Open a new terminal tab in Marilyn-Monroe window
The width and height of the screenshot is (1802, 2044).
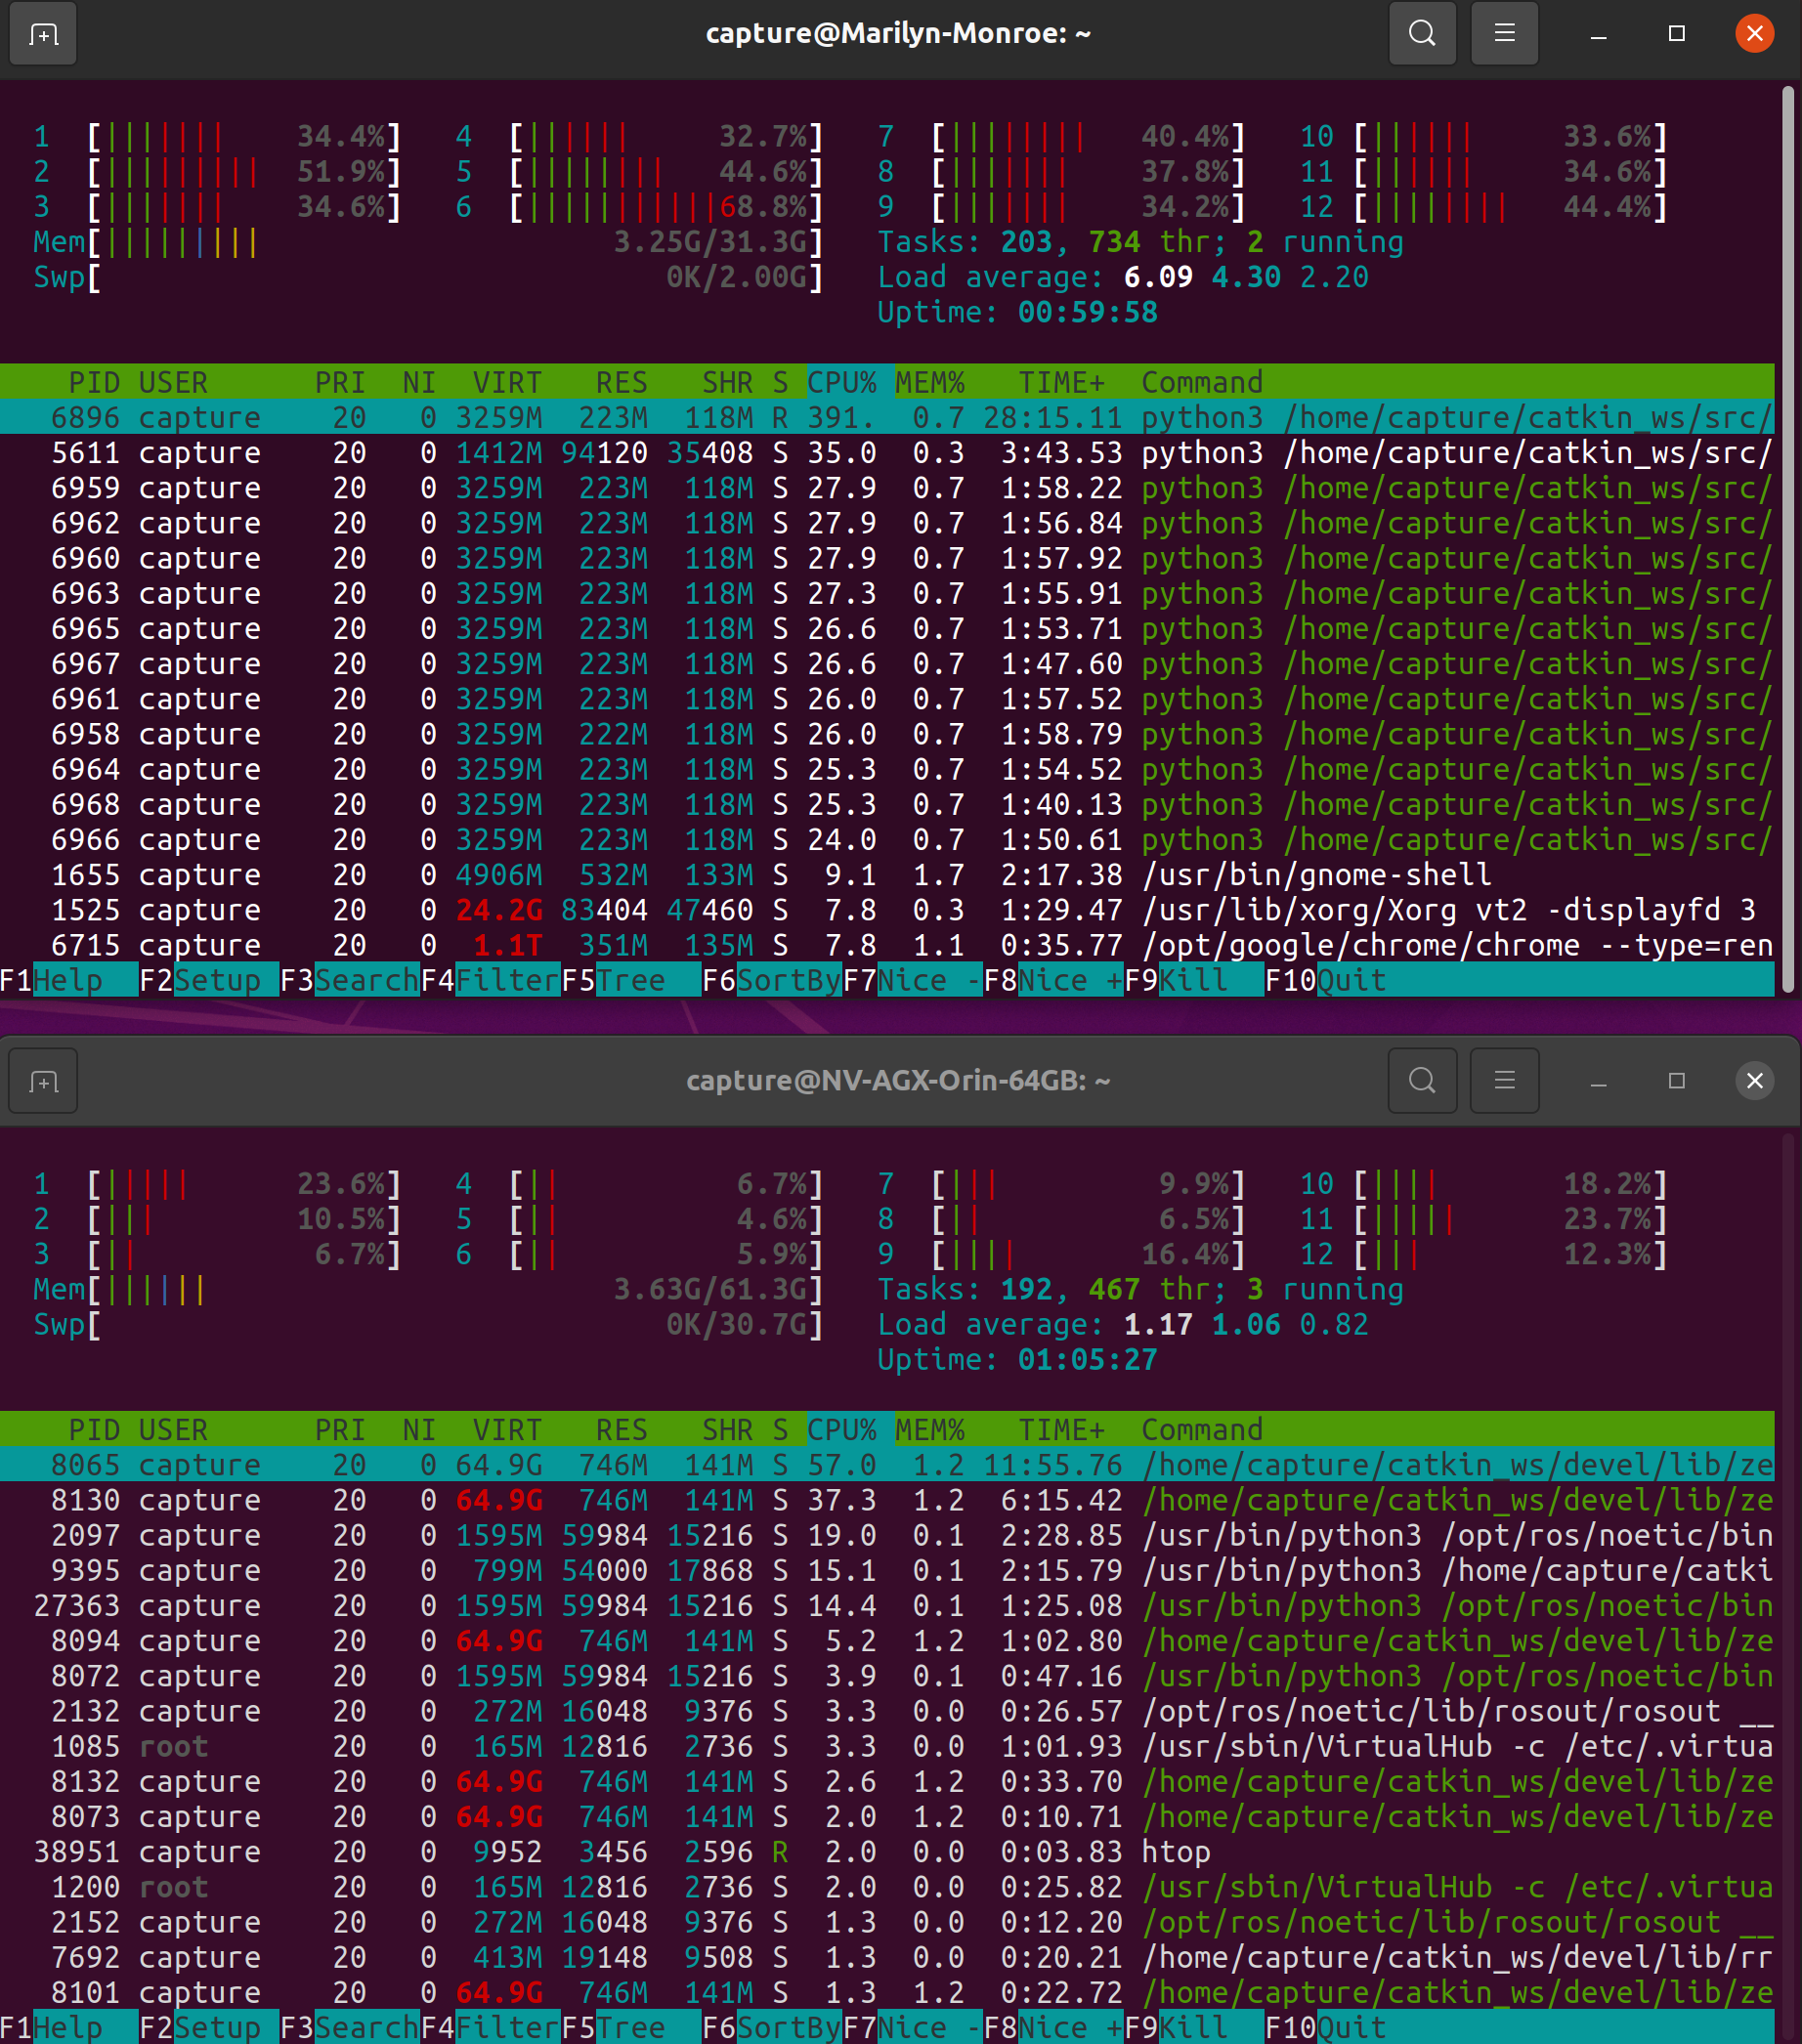click(42, 33)
